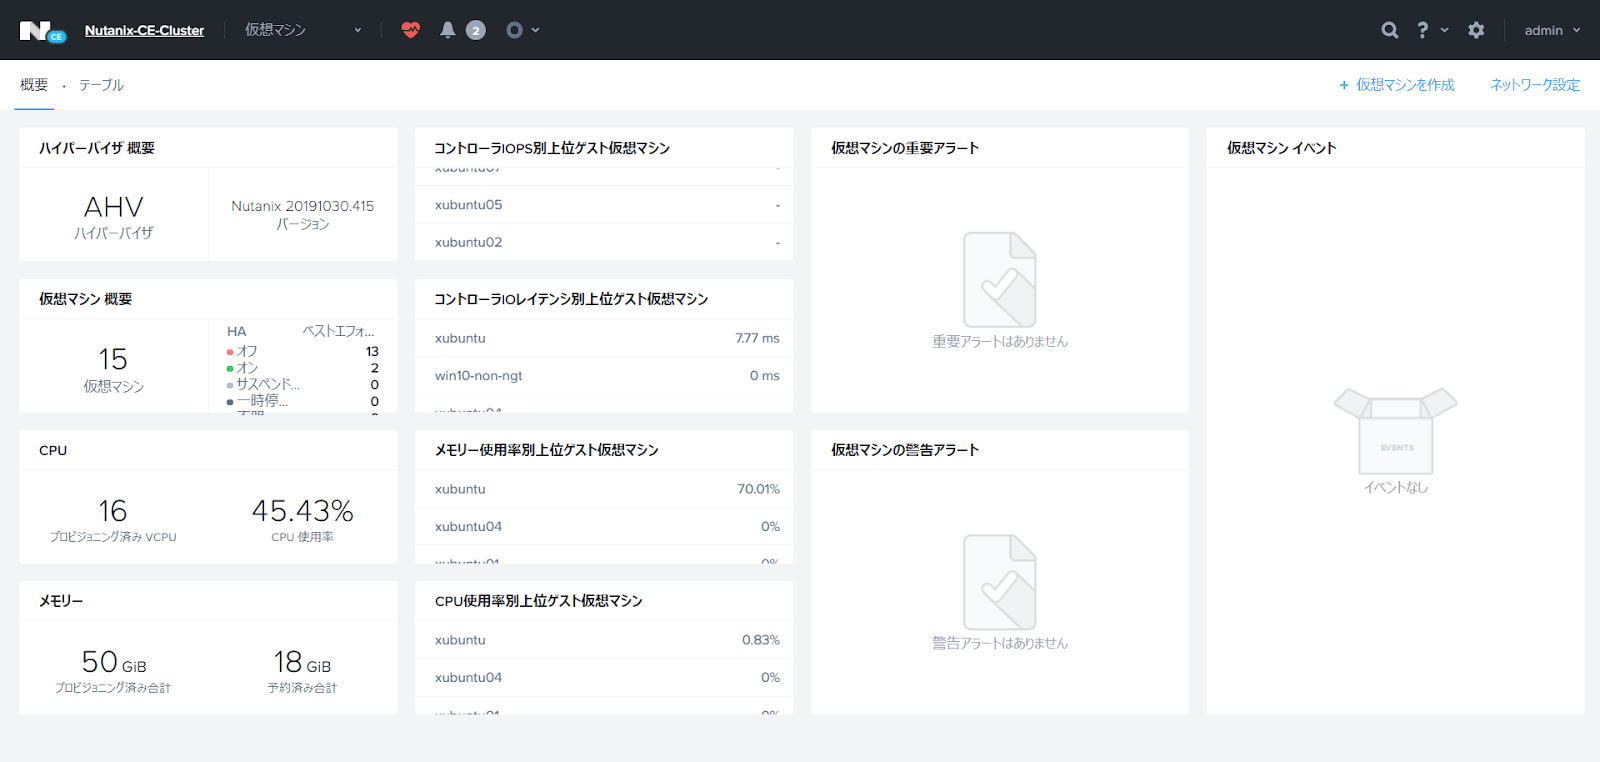Open the settings gear icon
The image size is (1600, 762).
1476,30
